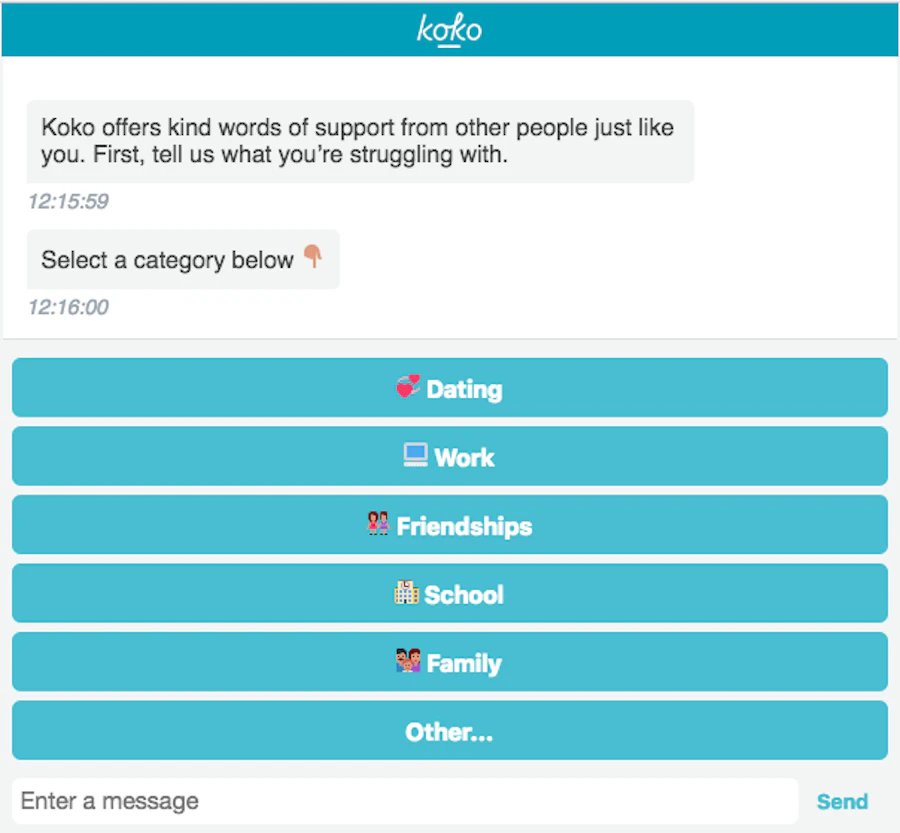
Task: Choose the Family category
Action: pos(450,661)
